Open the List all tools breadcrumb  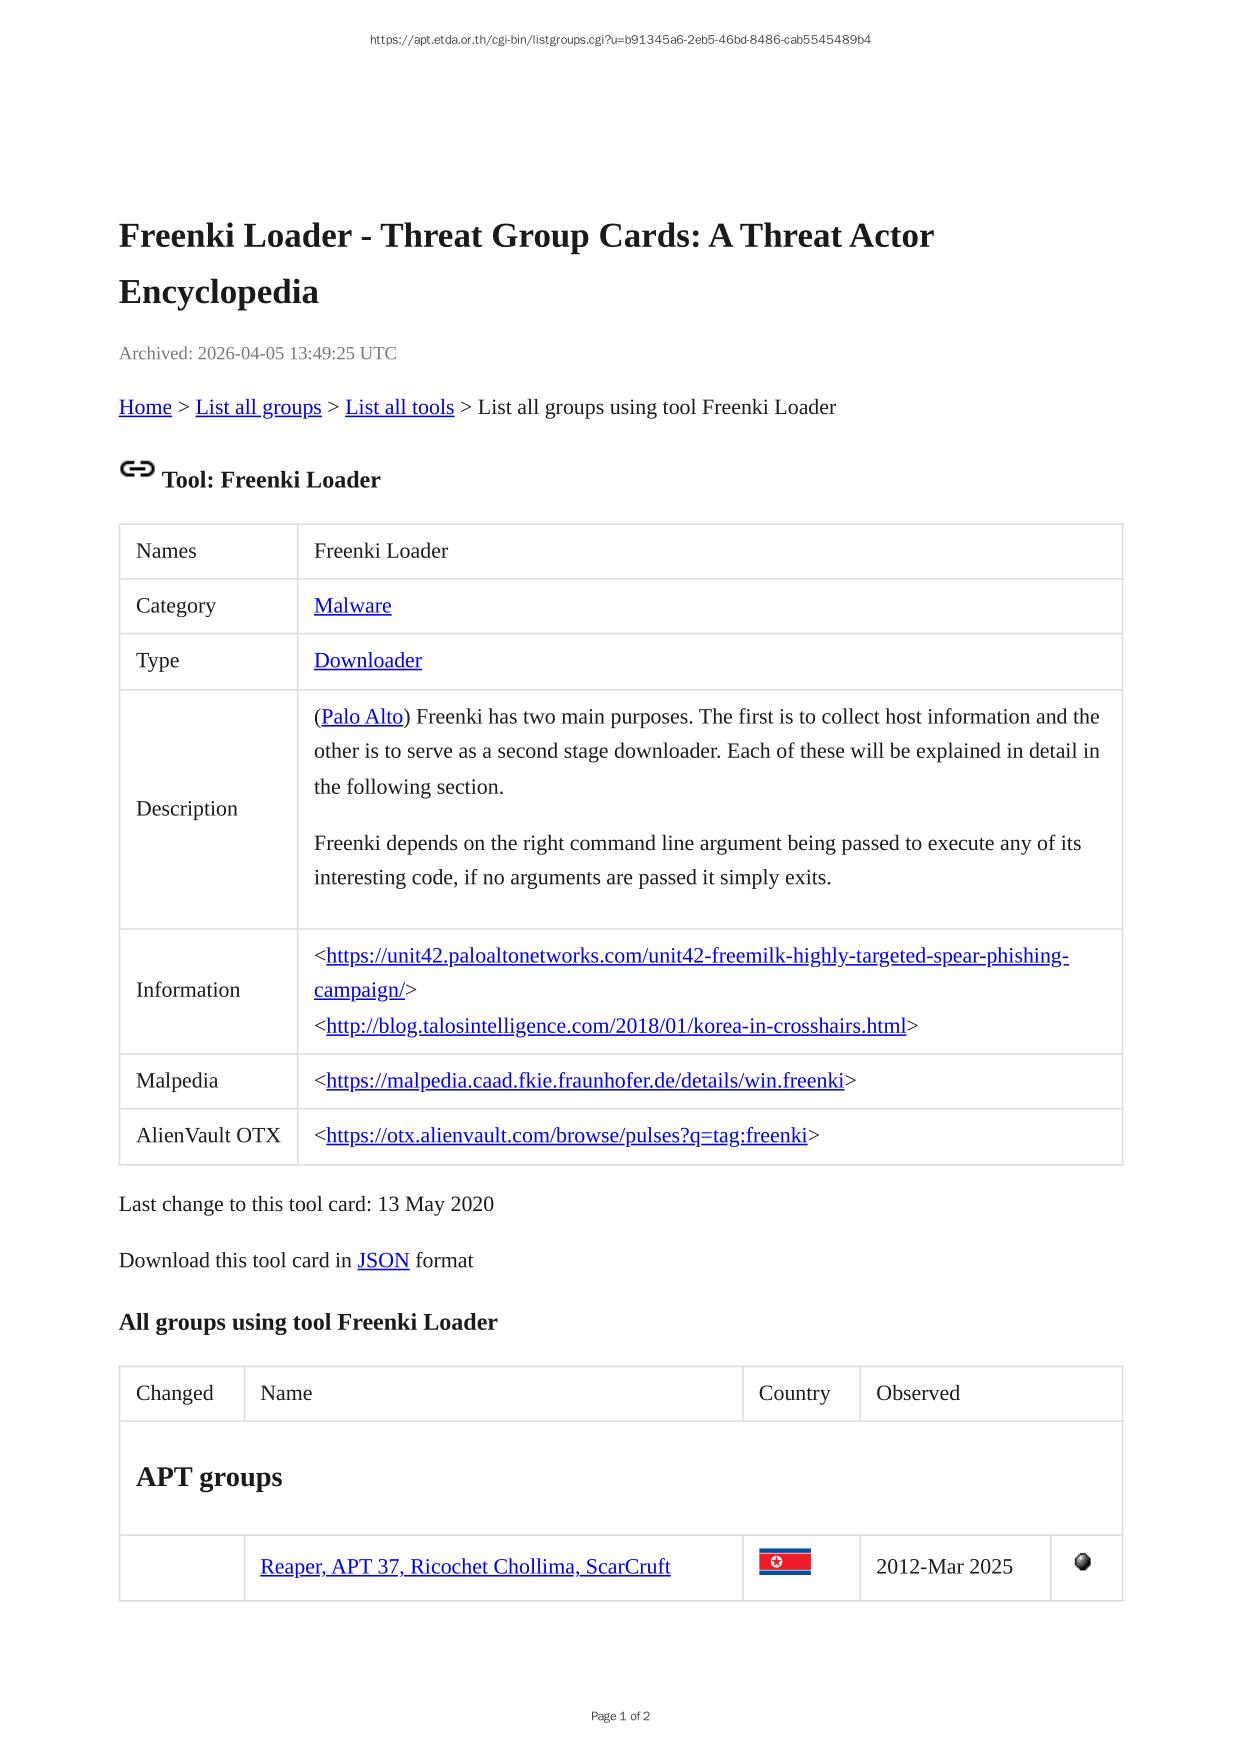[x=399, y=407]
